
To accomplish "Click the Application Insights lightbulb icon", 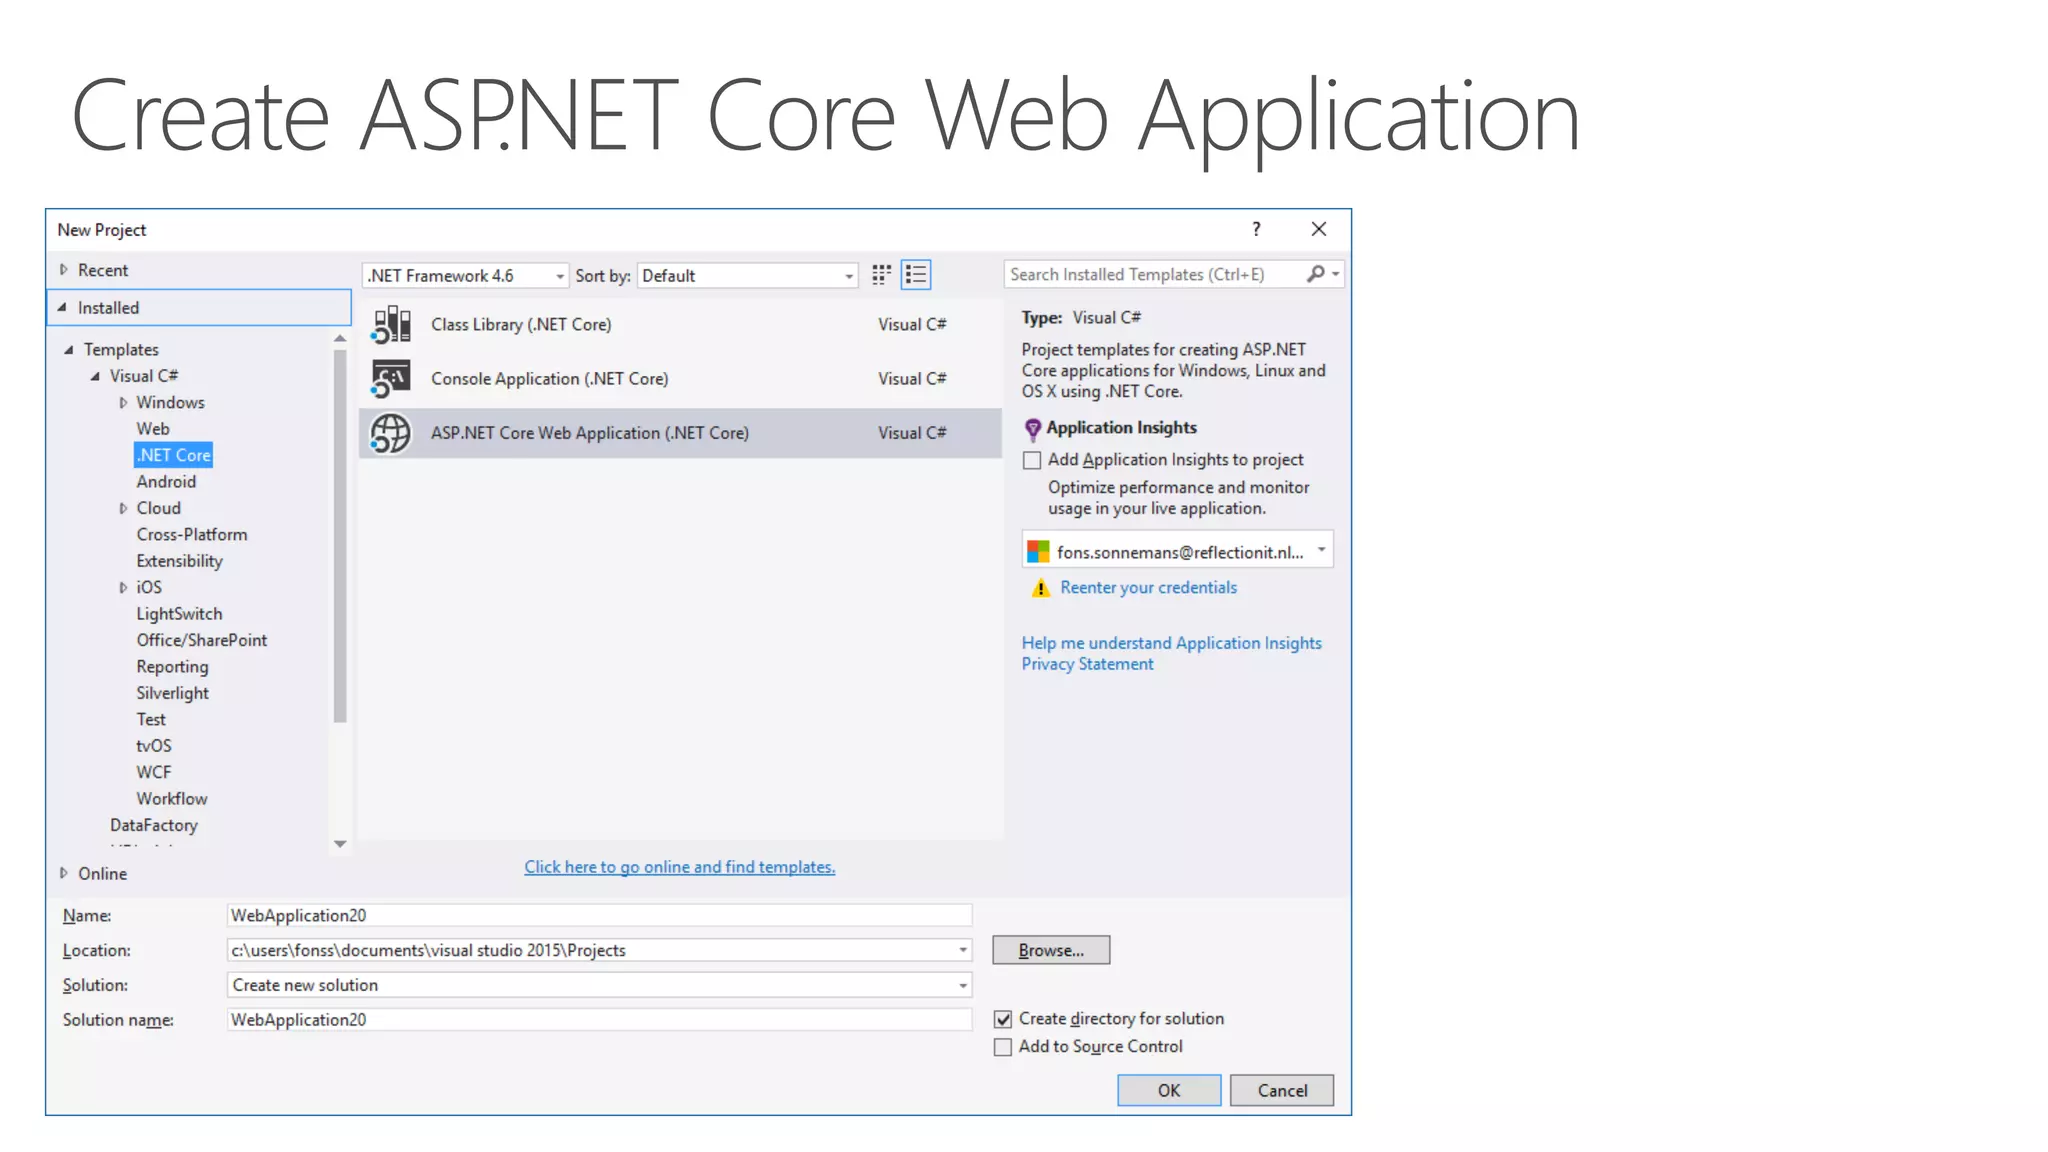I will 1033,430.
